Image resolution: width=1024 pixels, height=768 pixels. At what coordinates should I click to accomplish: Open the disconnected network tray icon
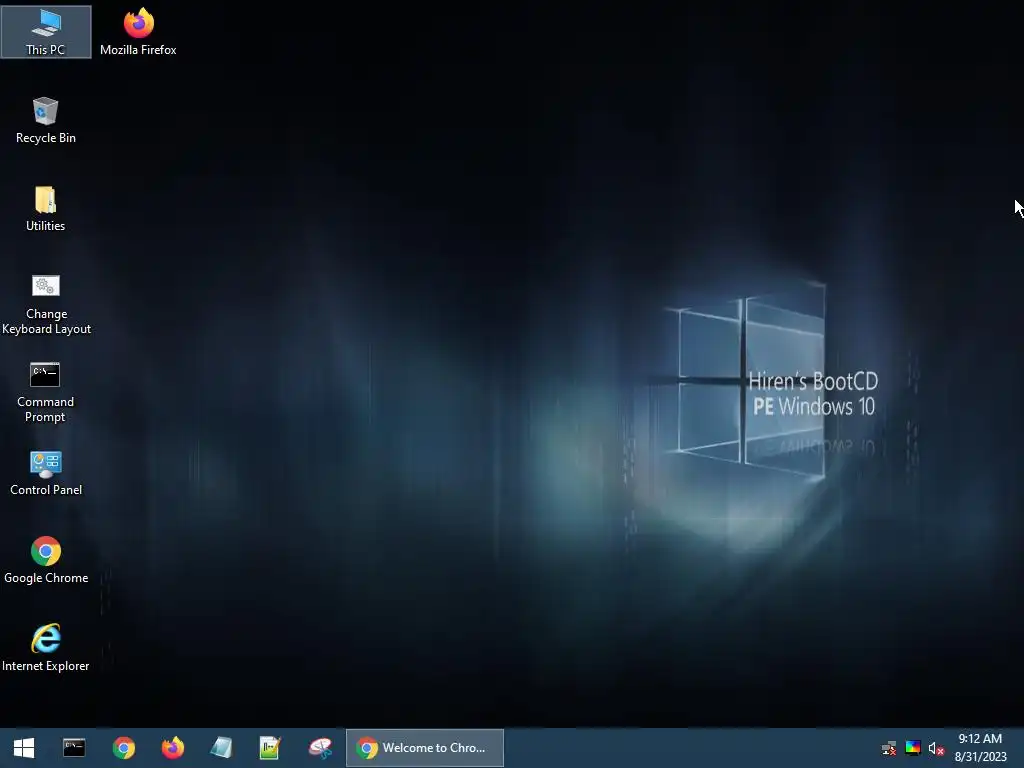coord(889,748)
